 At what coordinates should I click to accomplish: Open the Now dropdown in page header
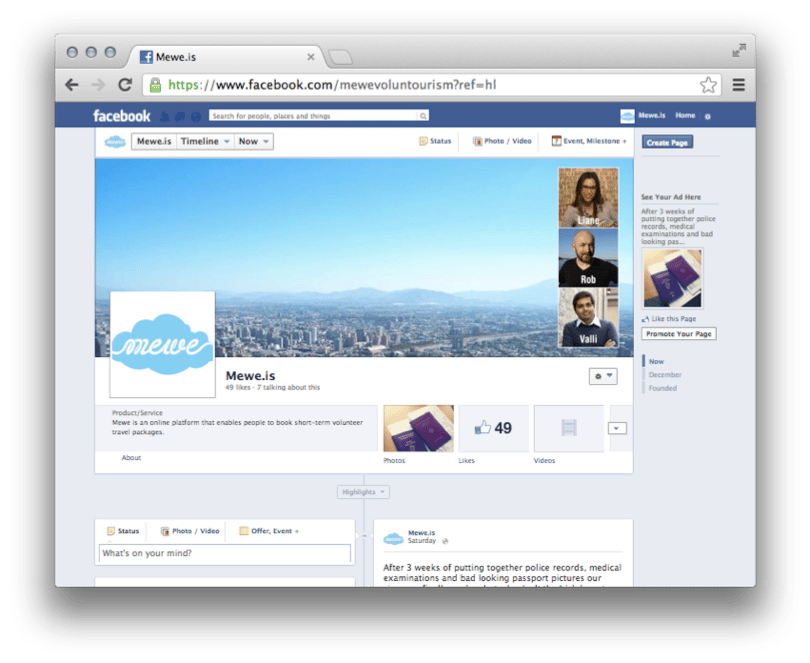click(x=254, y=141)
